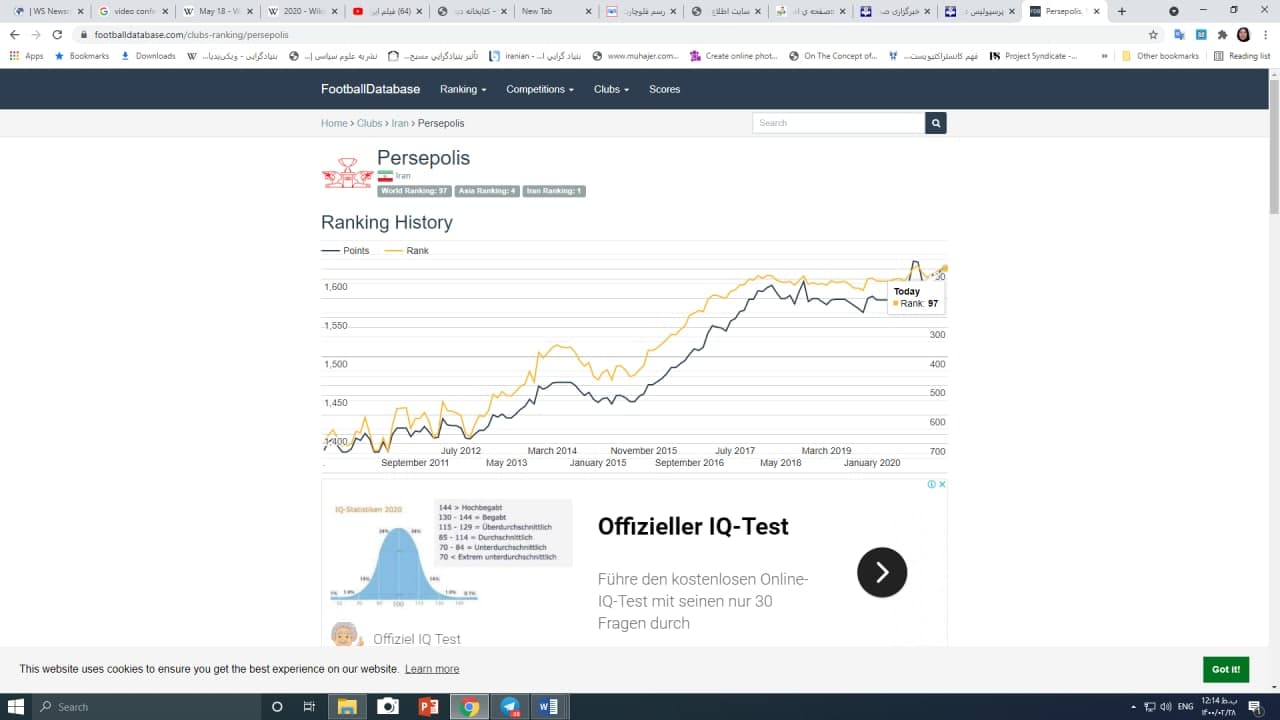Open File Explorer from the taskbar
The image size is (1280, 720).
pos(347,707)
